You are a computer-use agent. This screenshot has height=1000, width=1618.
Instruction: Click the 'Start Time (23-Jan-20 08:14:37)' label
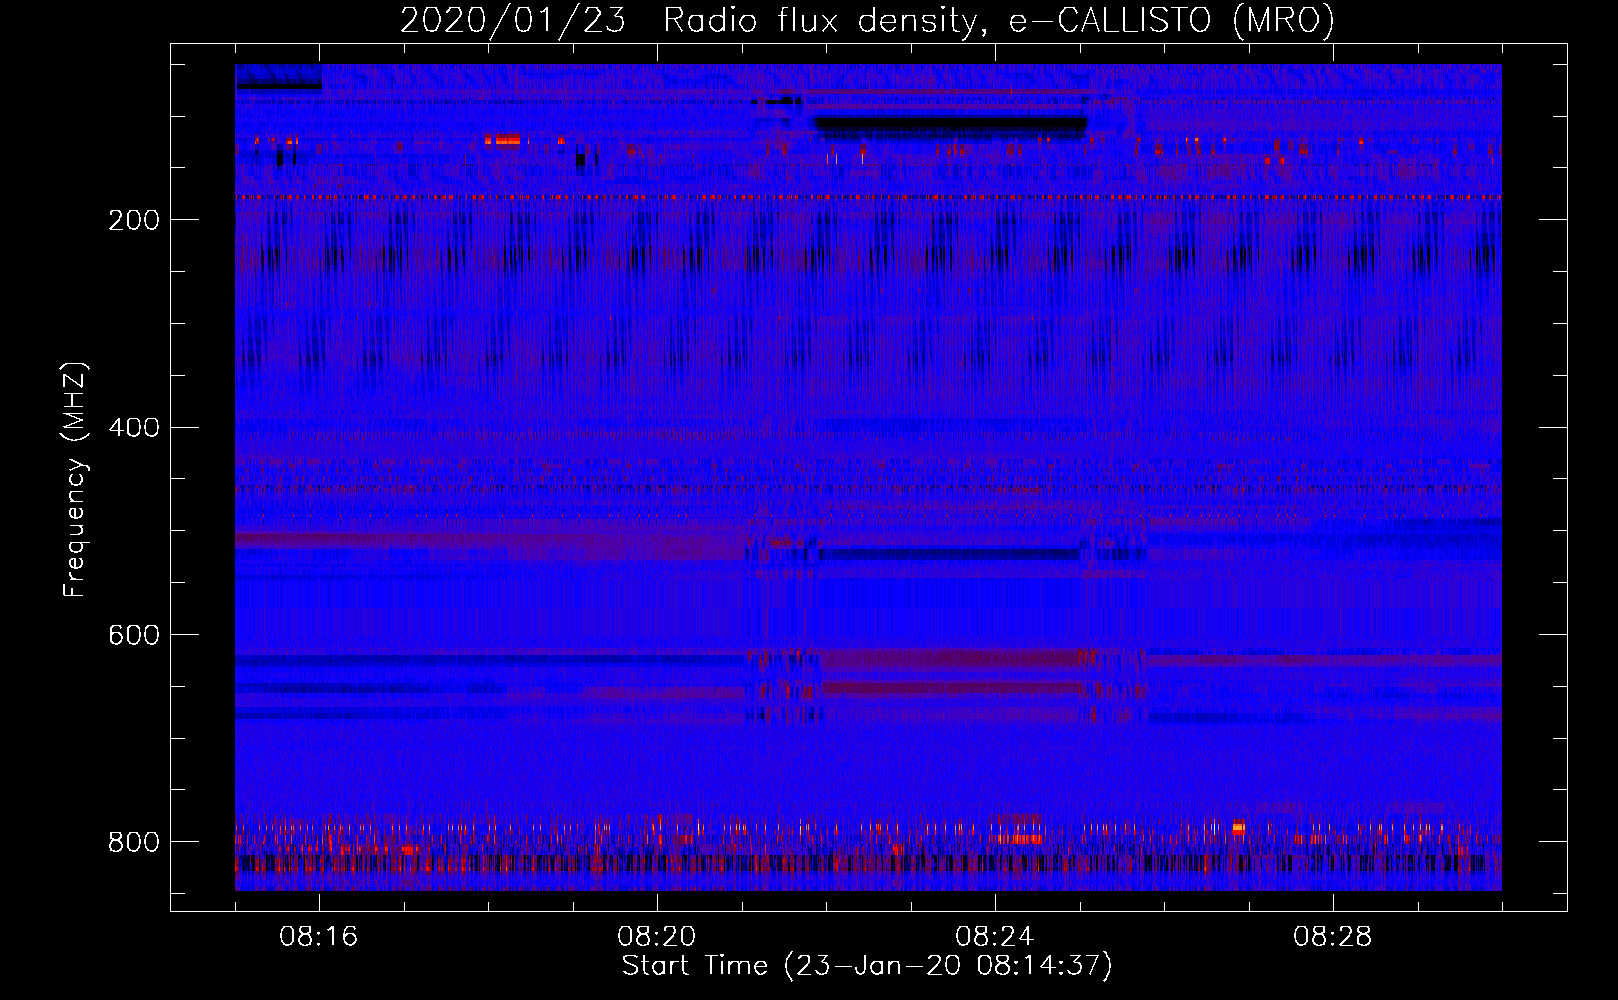[867, 966]
